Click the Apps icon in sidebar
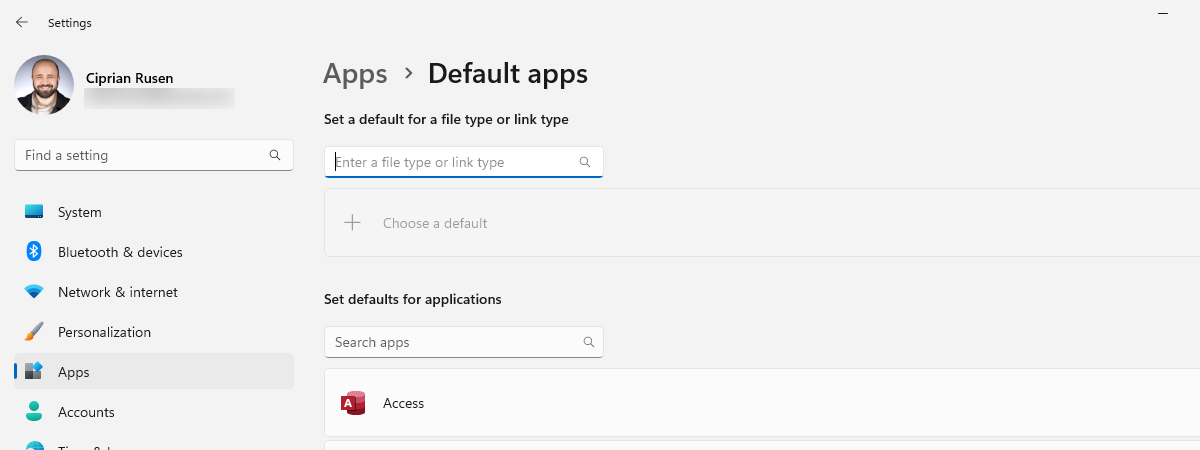The image size is (1200, 450). click(x=34, y=372)
